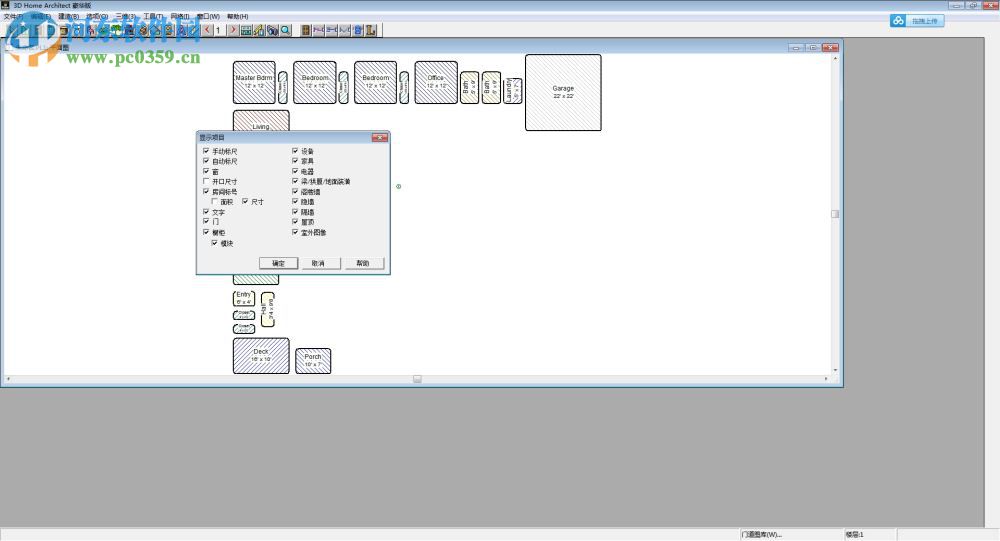The width and height of the screenshot is (1000, 541).
Task: Toggle the 梁/拱腹/地面装潢 checkbox
Action: pyautogui.click(x=295, y=181)
